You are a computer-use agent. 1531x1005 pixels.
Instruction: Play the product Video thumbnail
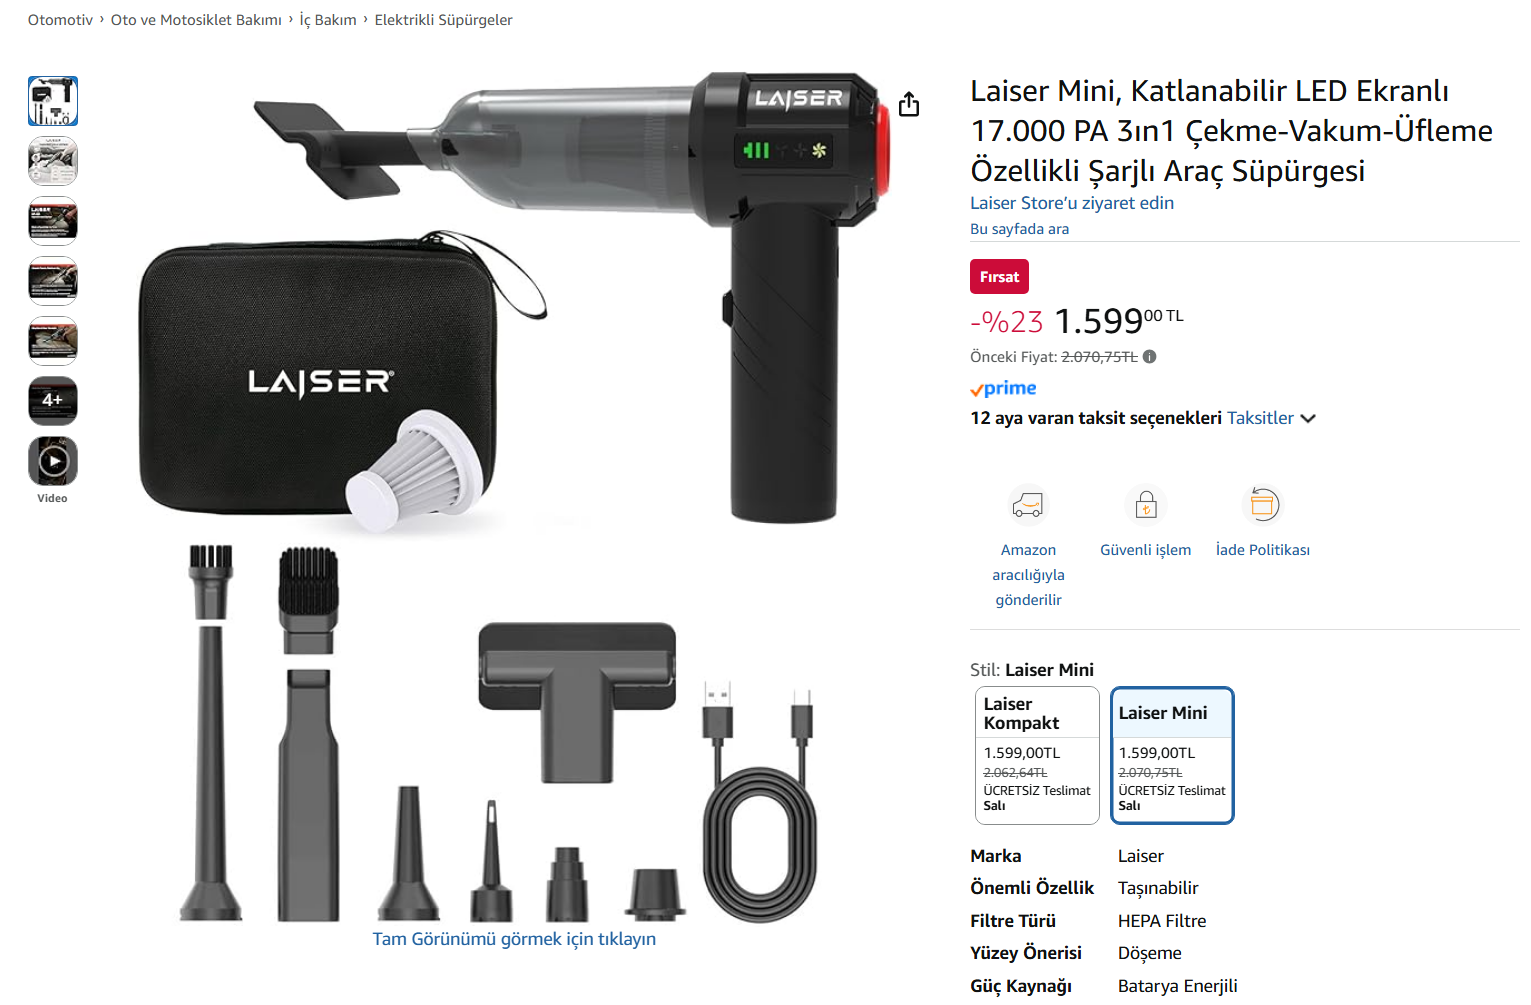[53, 461]
